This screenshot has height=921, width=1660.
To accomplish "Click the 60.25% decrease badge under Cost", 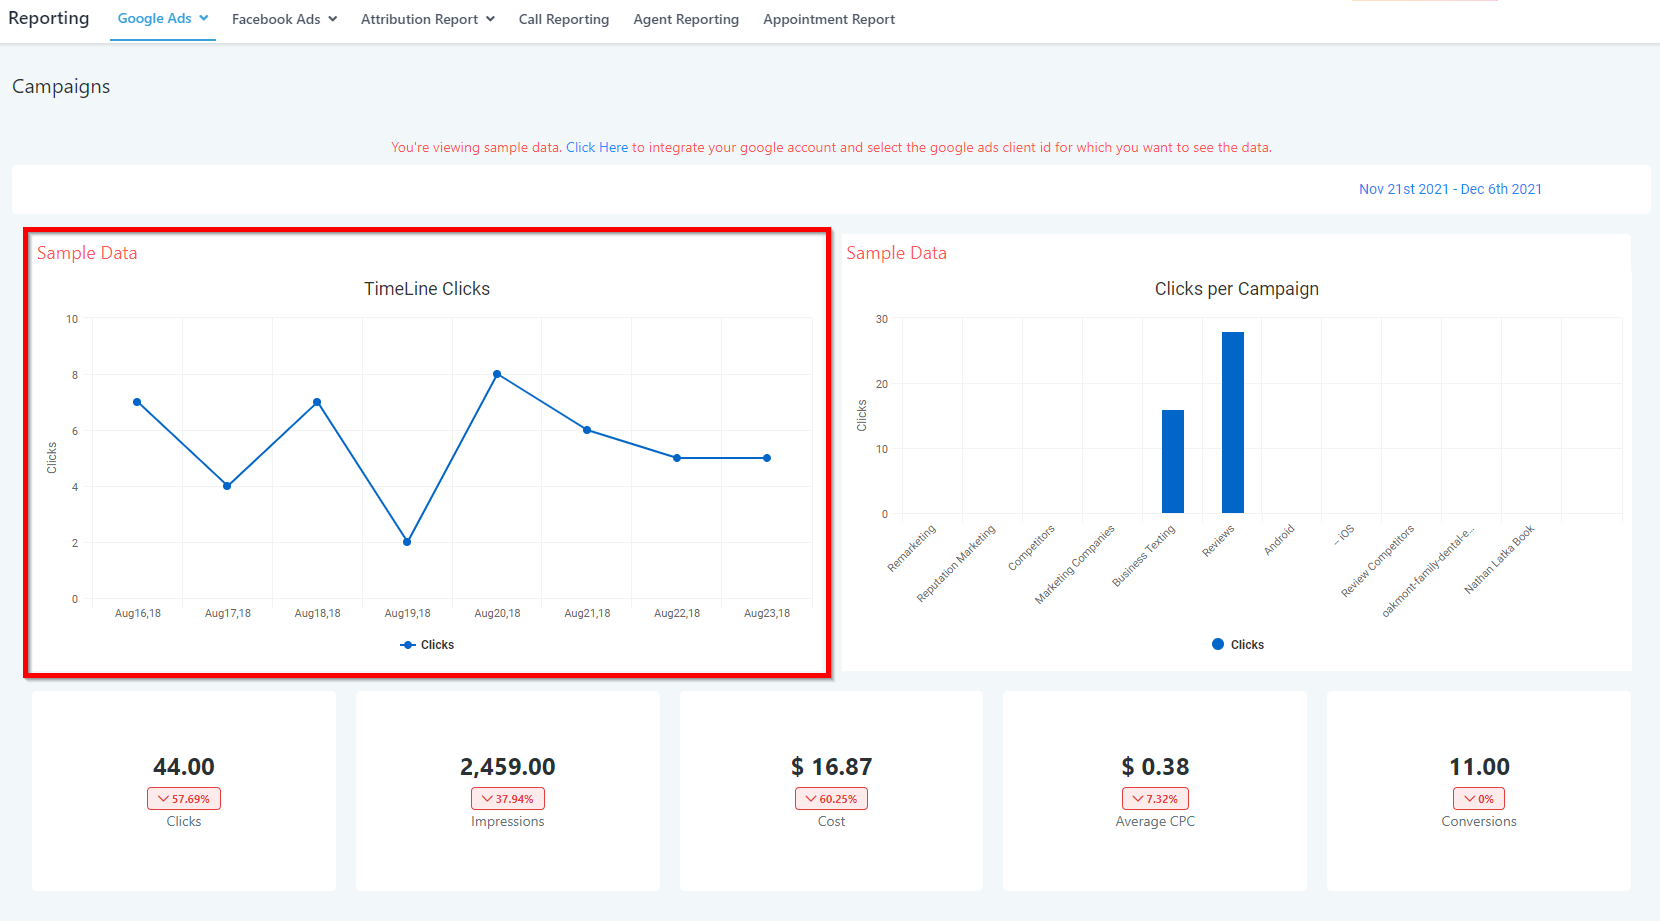I will 831,799.
